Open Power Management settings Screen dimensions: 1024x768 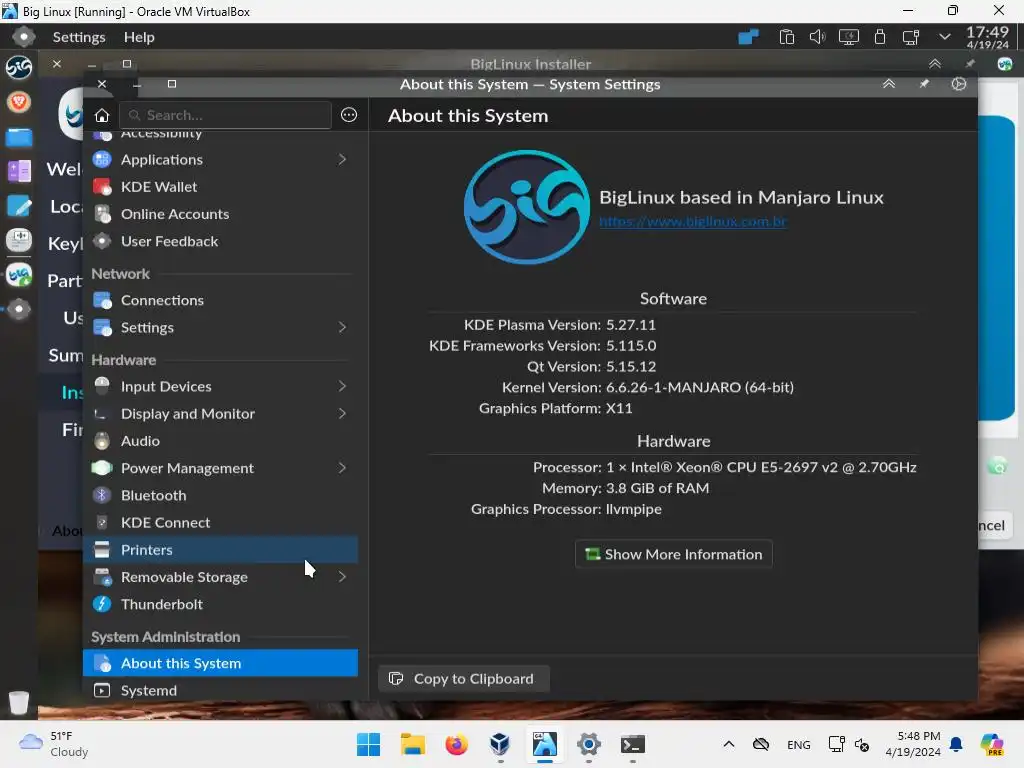[x=221, y=468]
